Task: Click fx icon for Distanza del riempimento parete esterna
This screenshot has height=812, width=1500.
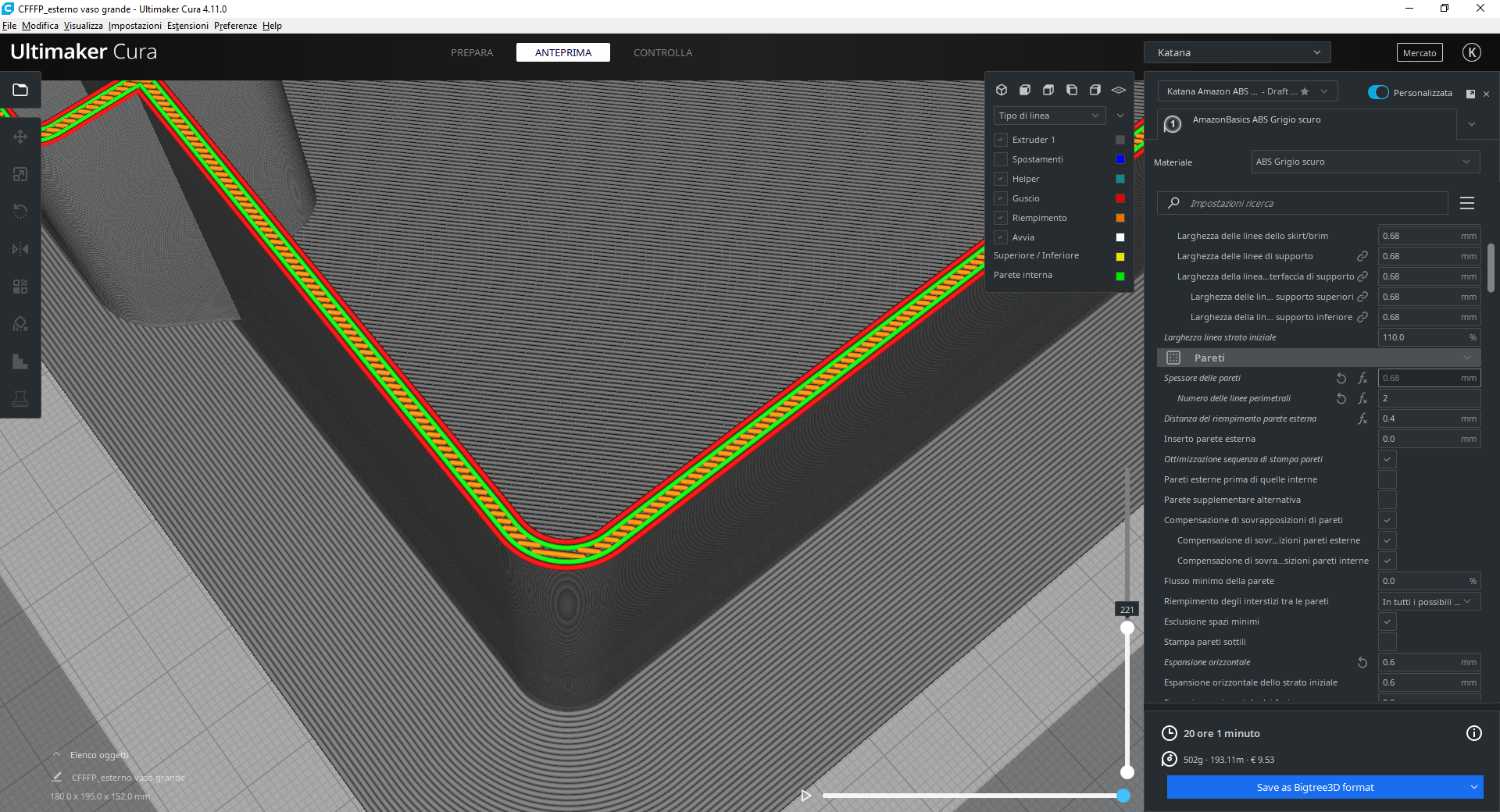Action: [1362, 419]
